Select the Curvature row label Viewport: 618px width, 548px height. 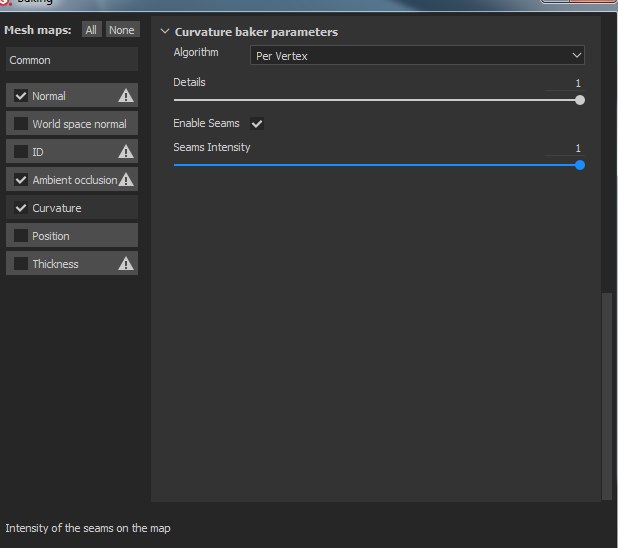pyautogui.click(x=57, y=208)
